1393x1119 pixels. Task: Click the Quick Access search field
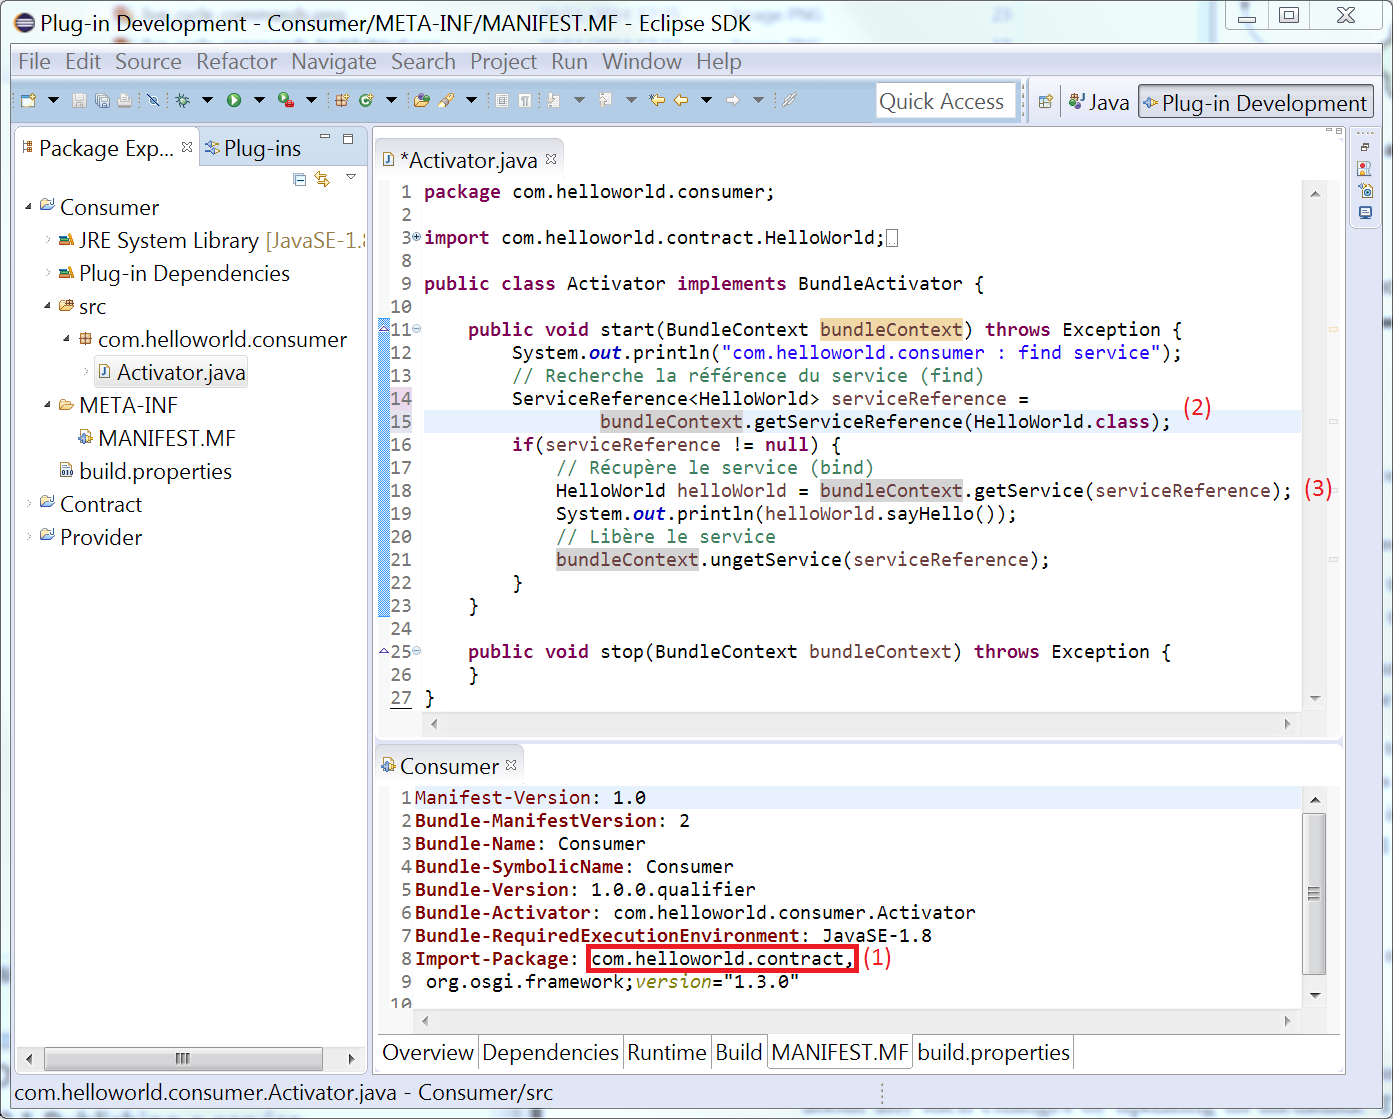click(945, 101)
